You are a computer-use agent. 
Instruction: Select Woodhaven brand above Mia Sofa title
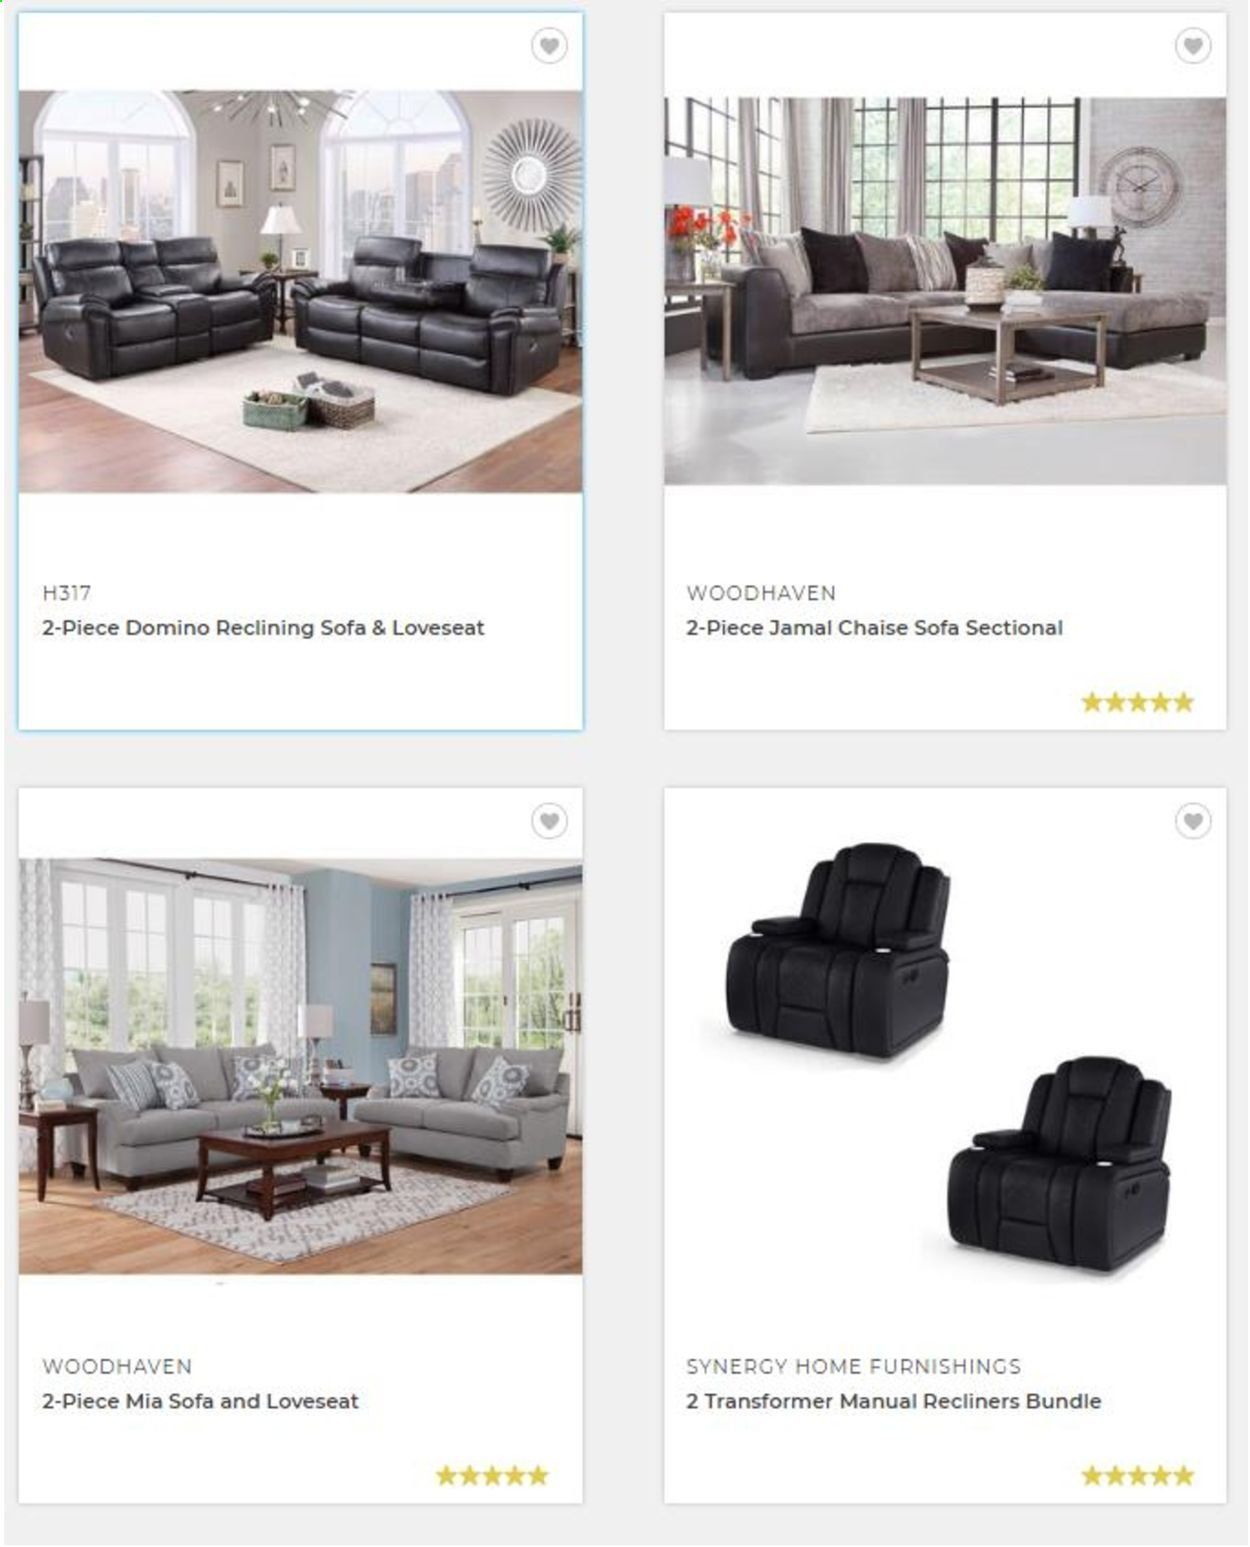point(117,1366)
